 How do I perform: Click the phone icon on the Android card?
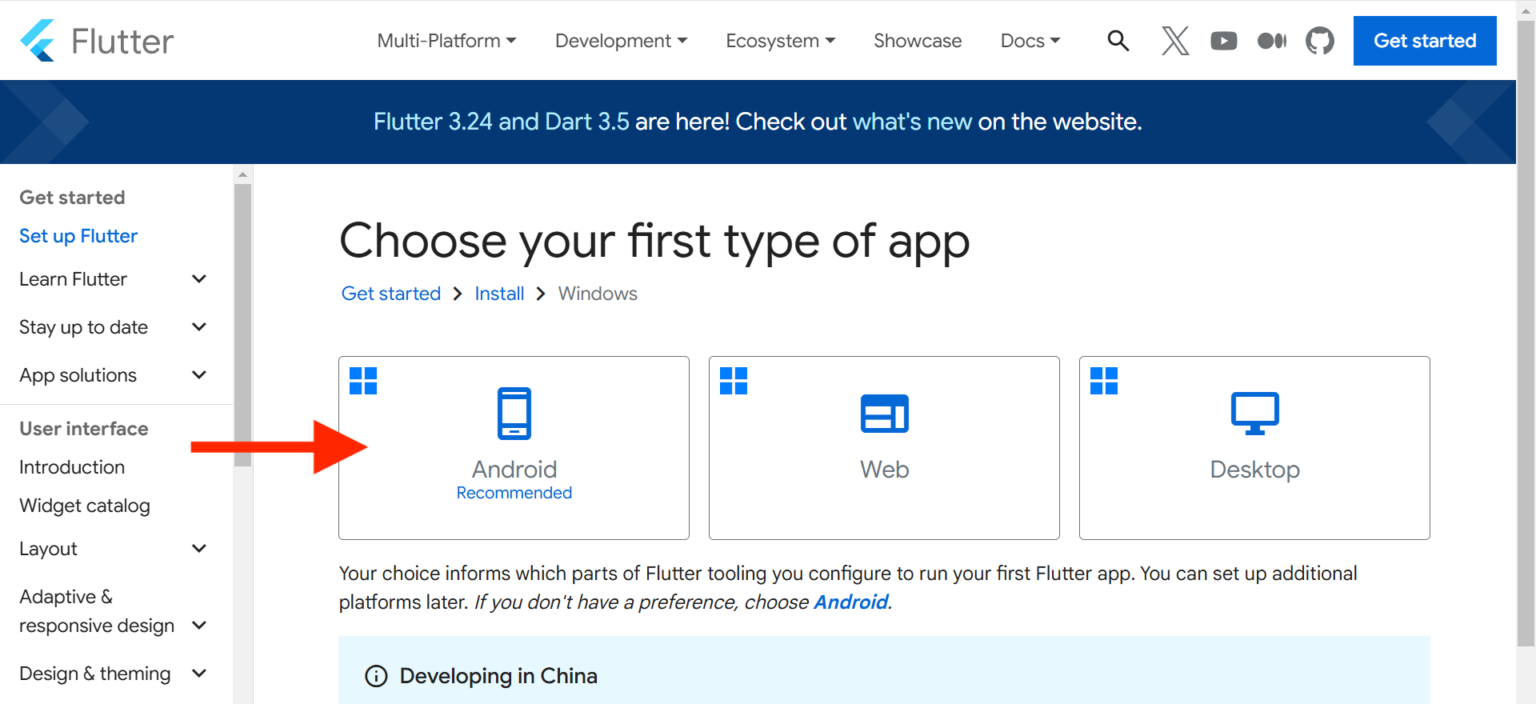pos(513,413)
